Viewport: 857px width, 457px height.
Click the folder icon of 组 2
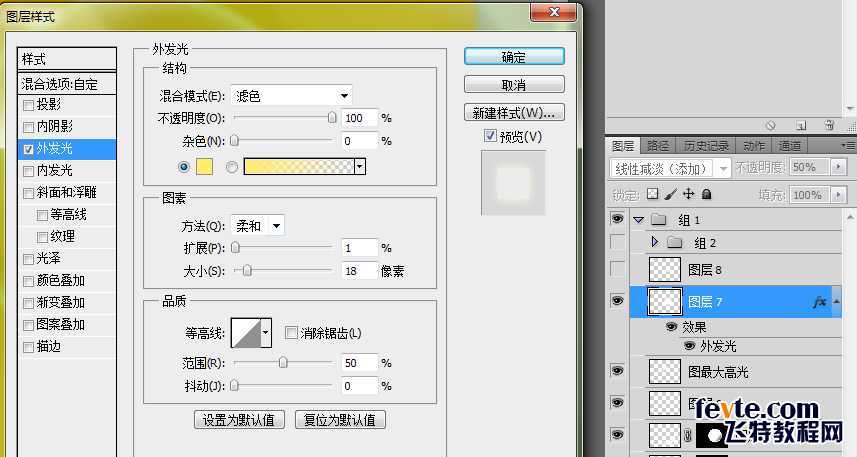674,243
